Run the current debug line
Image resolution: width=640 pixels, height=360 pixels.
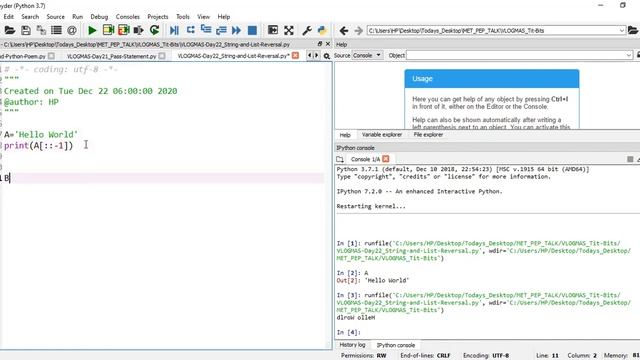coord(191,30)
